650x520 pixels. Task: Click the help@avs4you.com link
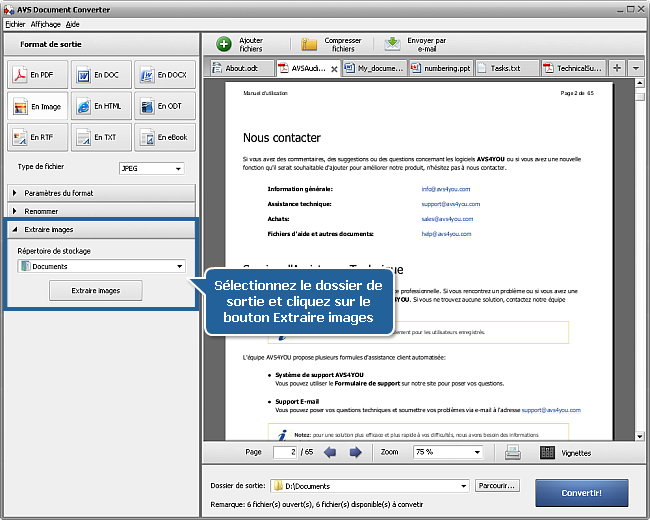point(446,234)
